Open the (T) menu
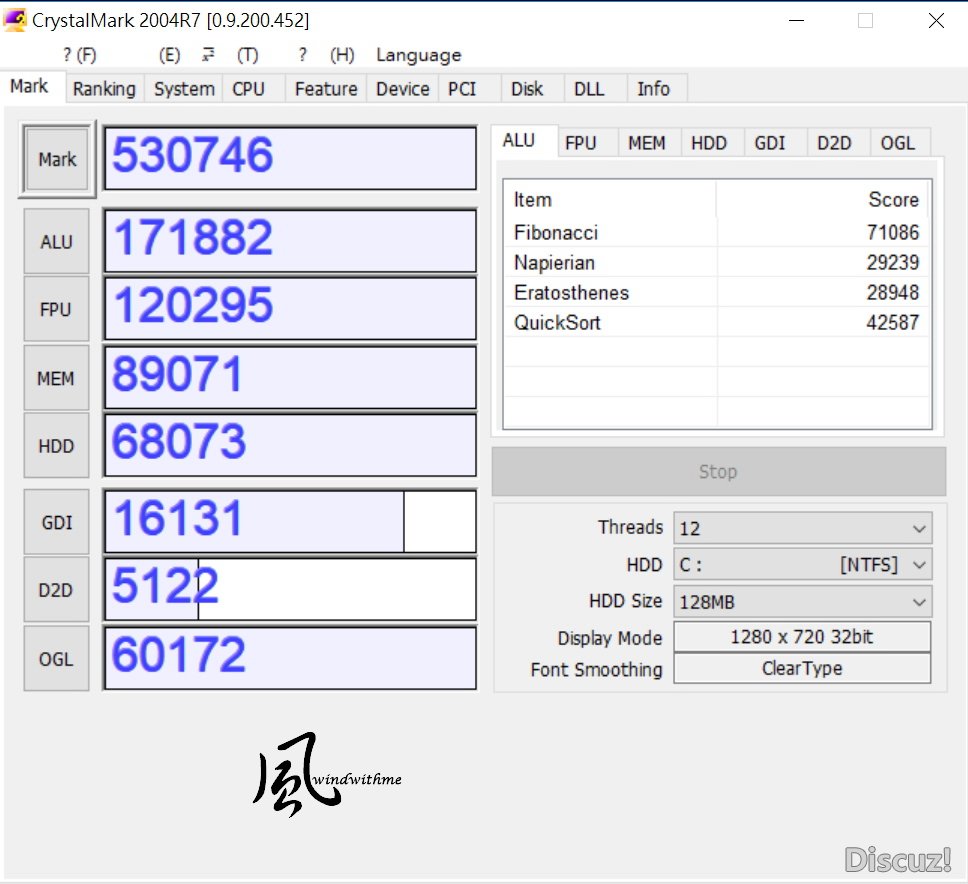The height and width of the screenshot is (884, 968). click(x=248, y=55)
